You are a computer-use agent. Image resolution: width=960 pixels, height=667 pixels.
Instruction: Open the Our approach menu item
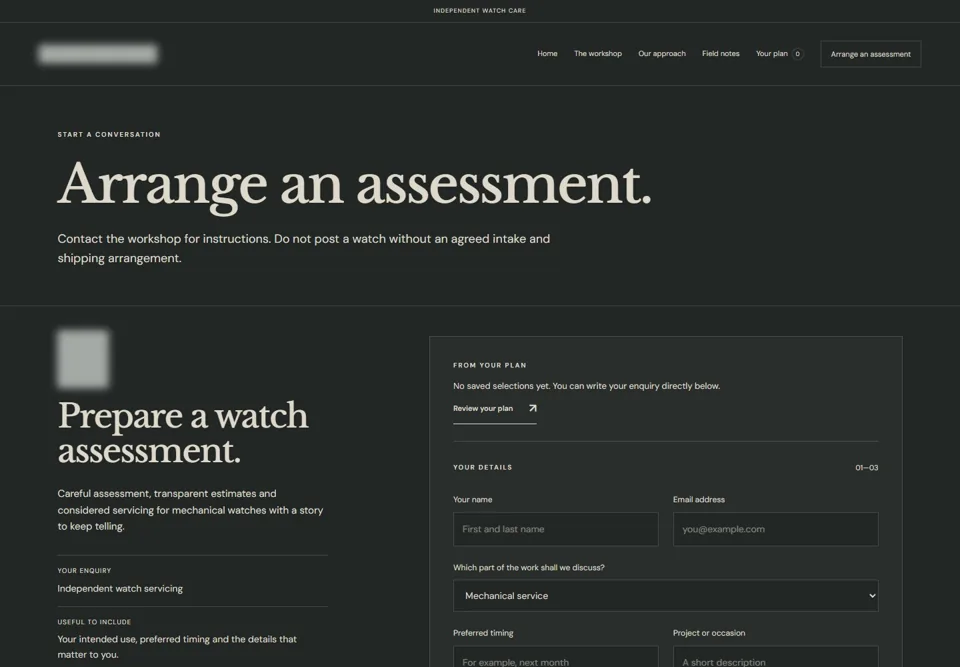(662, 54)
